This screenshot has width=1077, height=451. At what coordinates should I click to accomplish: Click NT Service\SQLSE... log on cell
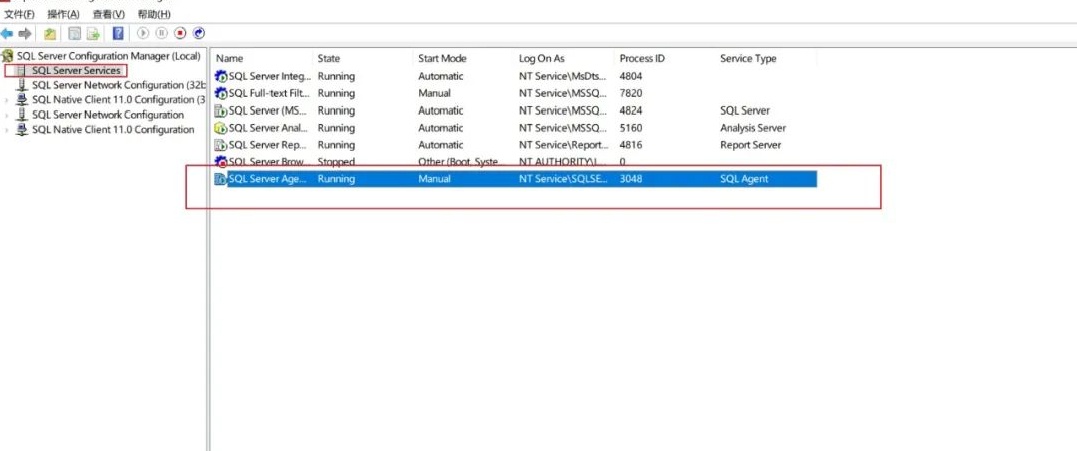click(563, 179)
